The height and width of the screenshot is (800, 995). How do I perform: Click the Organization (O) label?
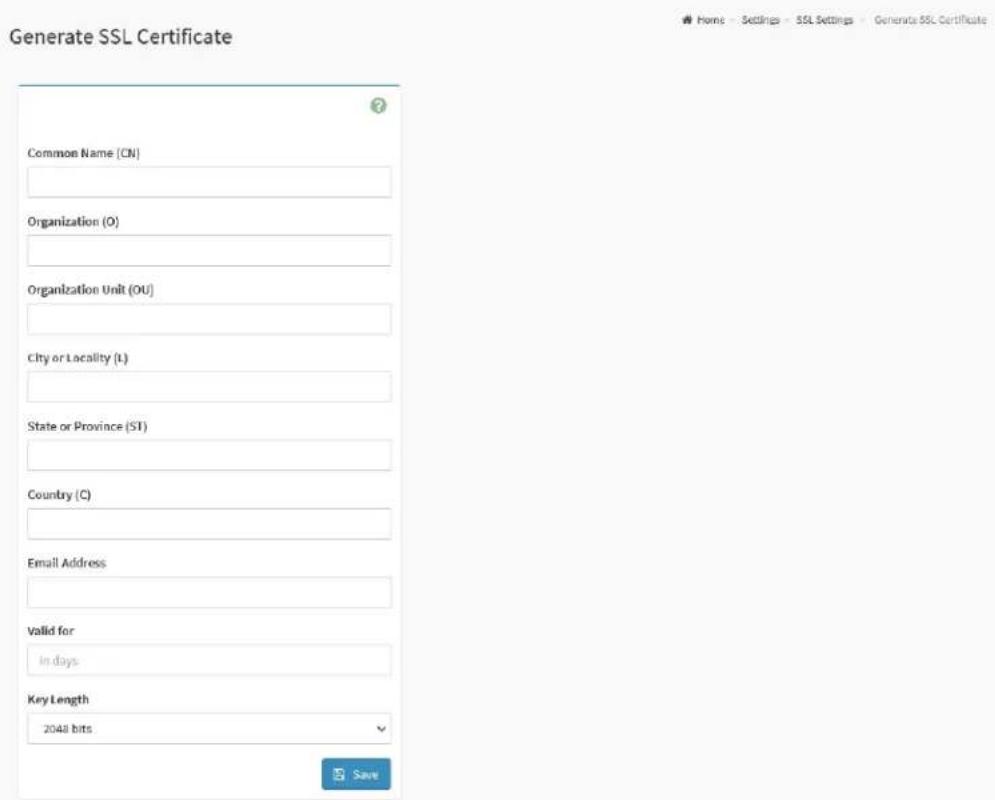(x=73, y=221)
